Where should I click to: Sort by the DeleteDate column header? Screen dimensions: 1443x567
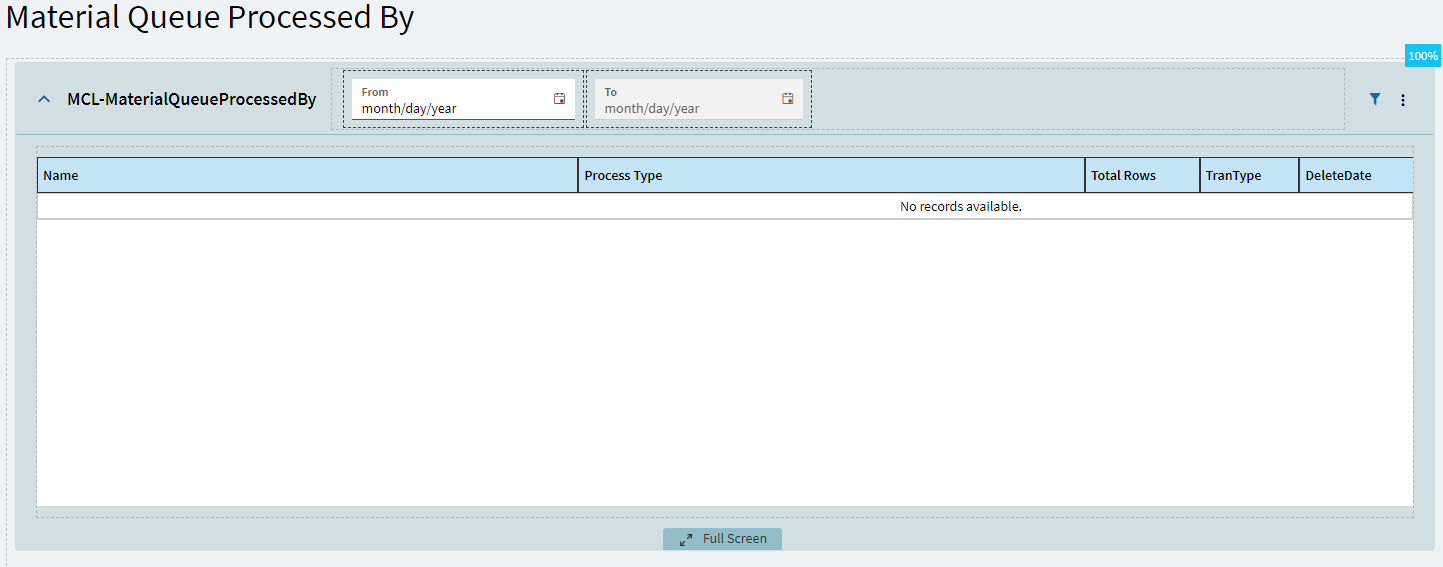1356,175
